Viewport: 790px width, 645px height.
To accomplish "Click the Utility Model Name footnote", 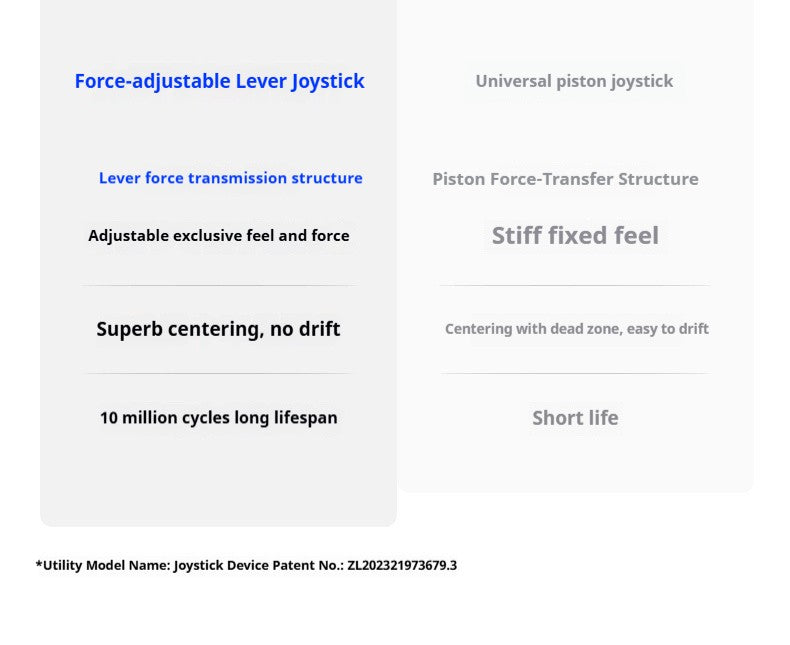I will coord(246,565).
